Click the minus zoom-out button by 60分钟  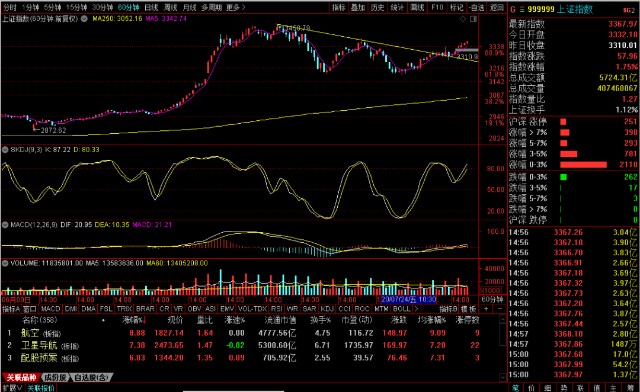click(500, 309)
